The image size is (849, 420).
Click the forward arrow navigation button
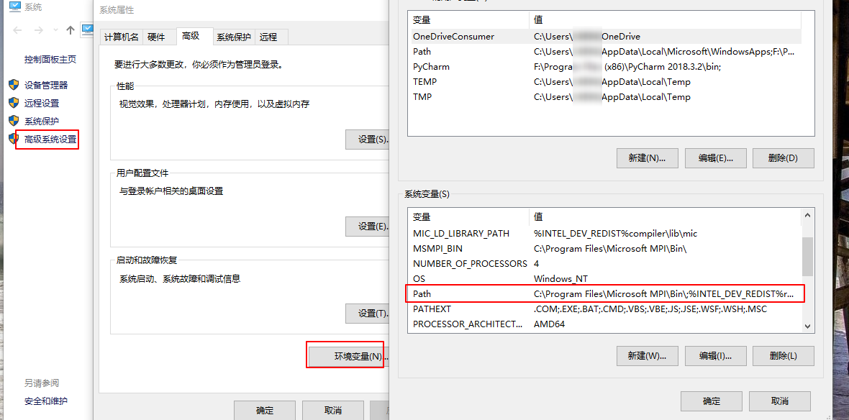point(38,31)
